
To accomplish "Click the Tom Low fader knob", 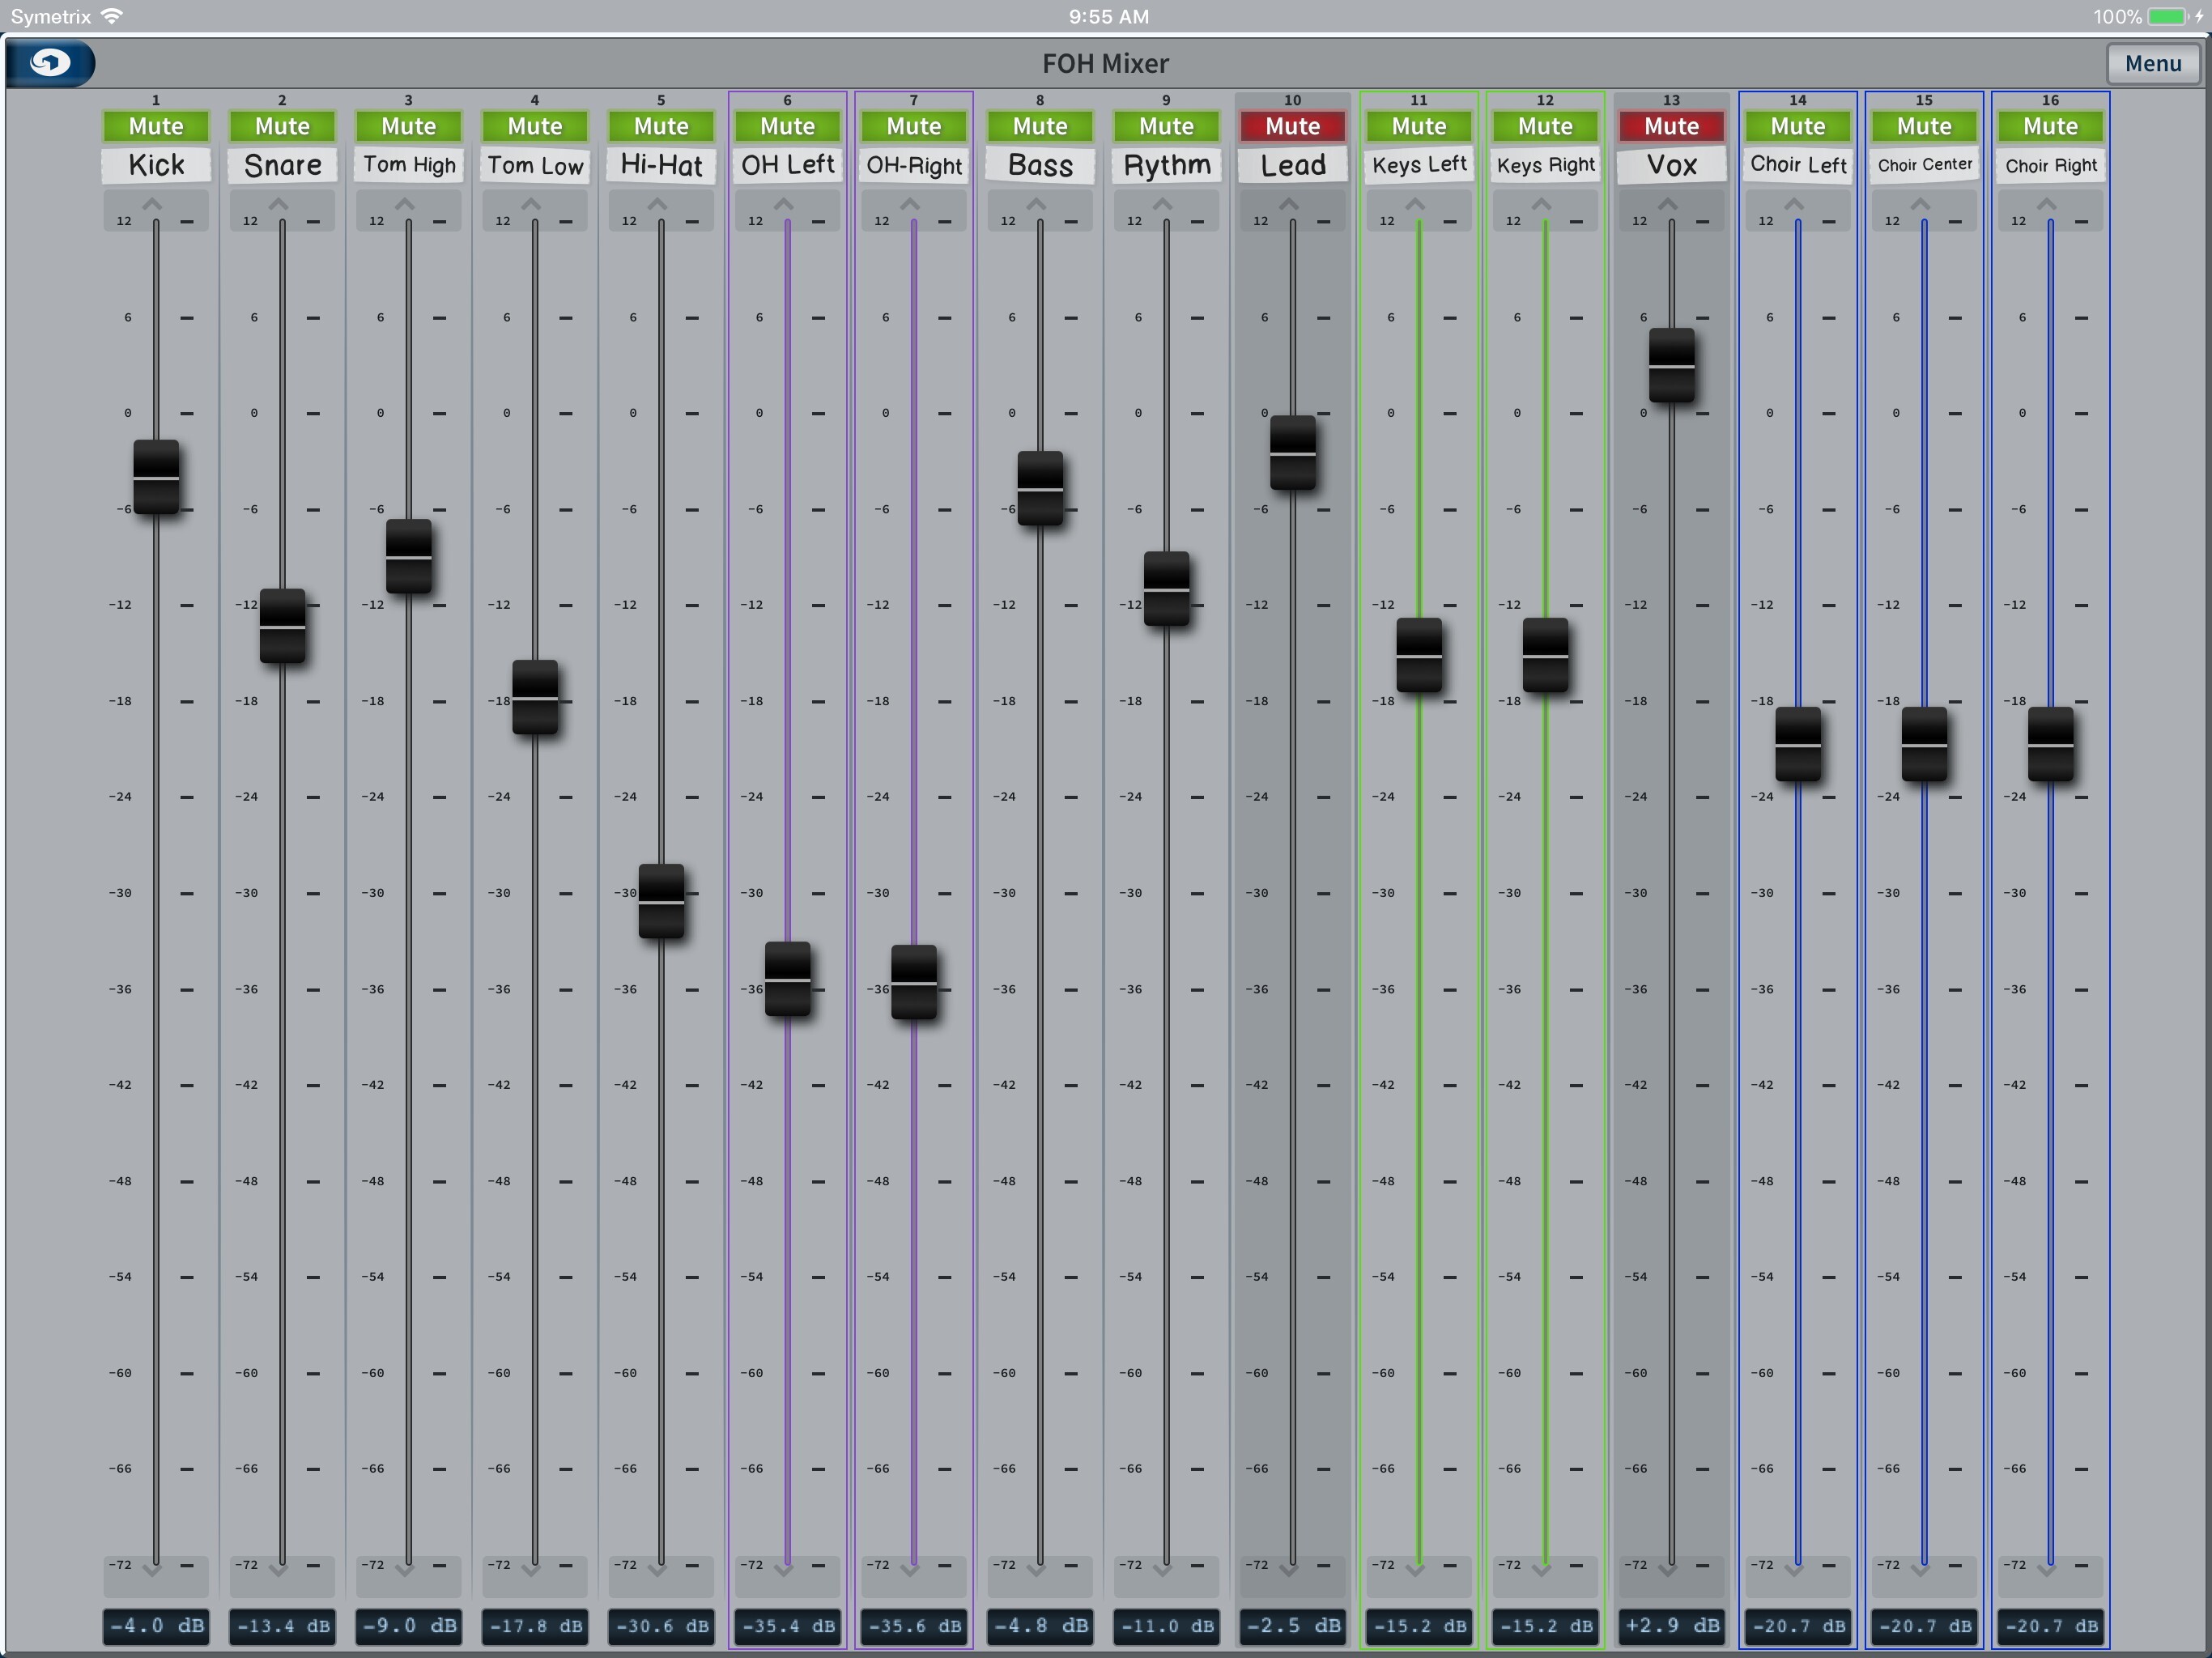I will pos(535,697).
